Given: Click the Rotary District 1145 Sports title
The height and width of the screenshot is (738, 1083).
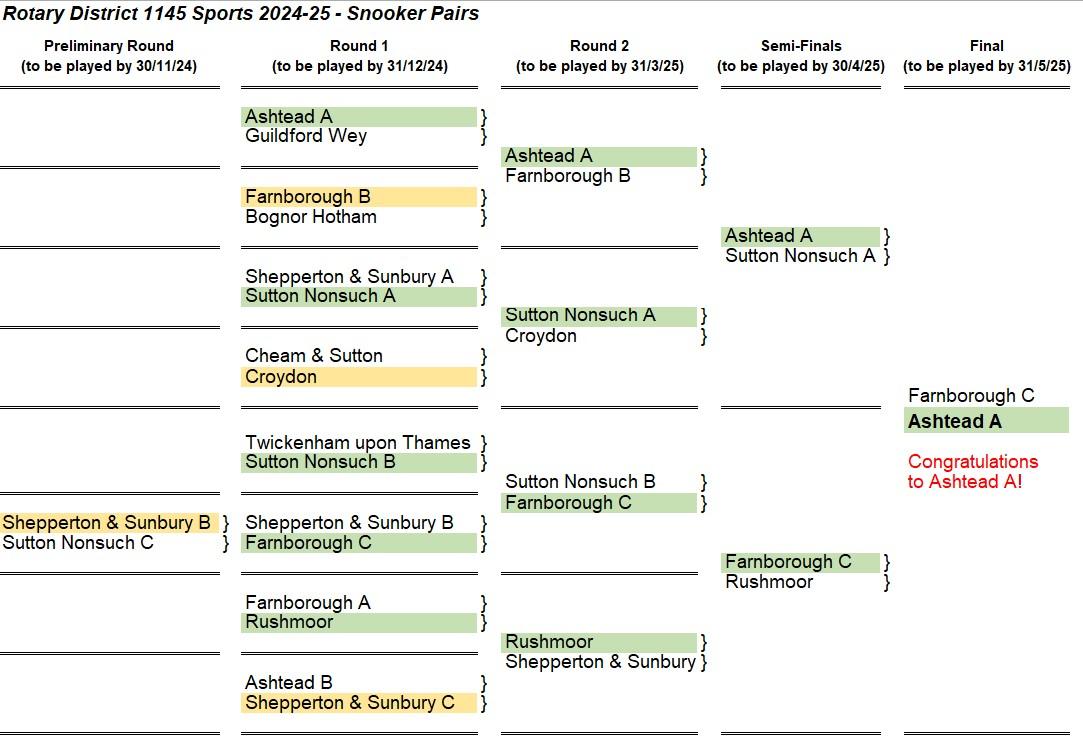Looking at the screenshot, I should point(240,13).
